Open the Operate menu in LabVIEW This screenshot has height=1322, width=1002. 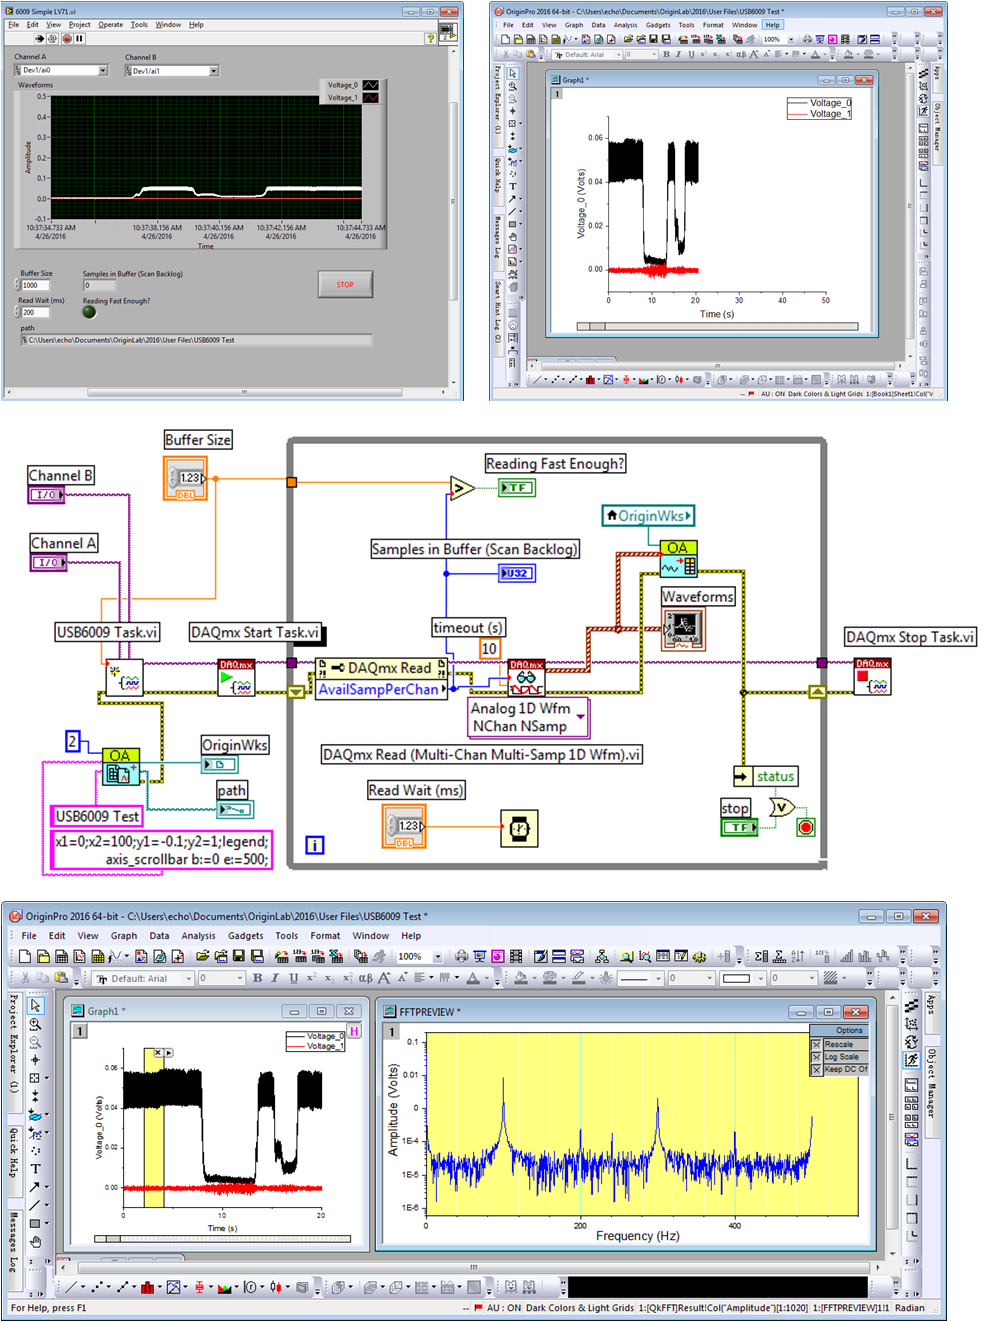tap(110, 25)
